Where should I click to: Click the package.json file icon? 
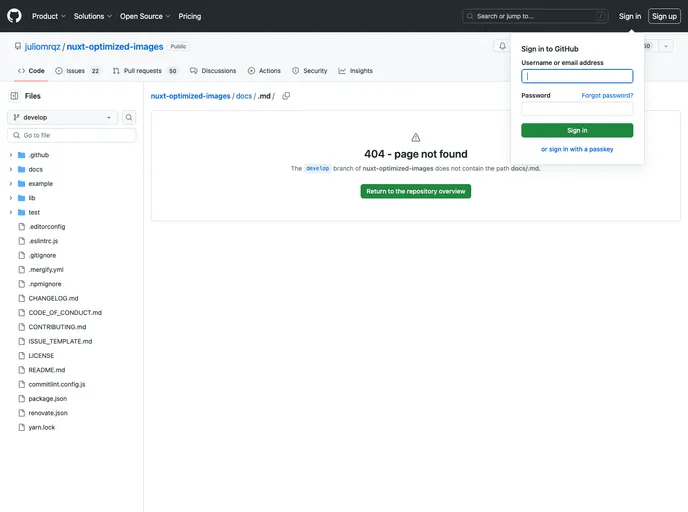coord(21,398)
